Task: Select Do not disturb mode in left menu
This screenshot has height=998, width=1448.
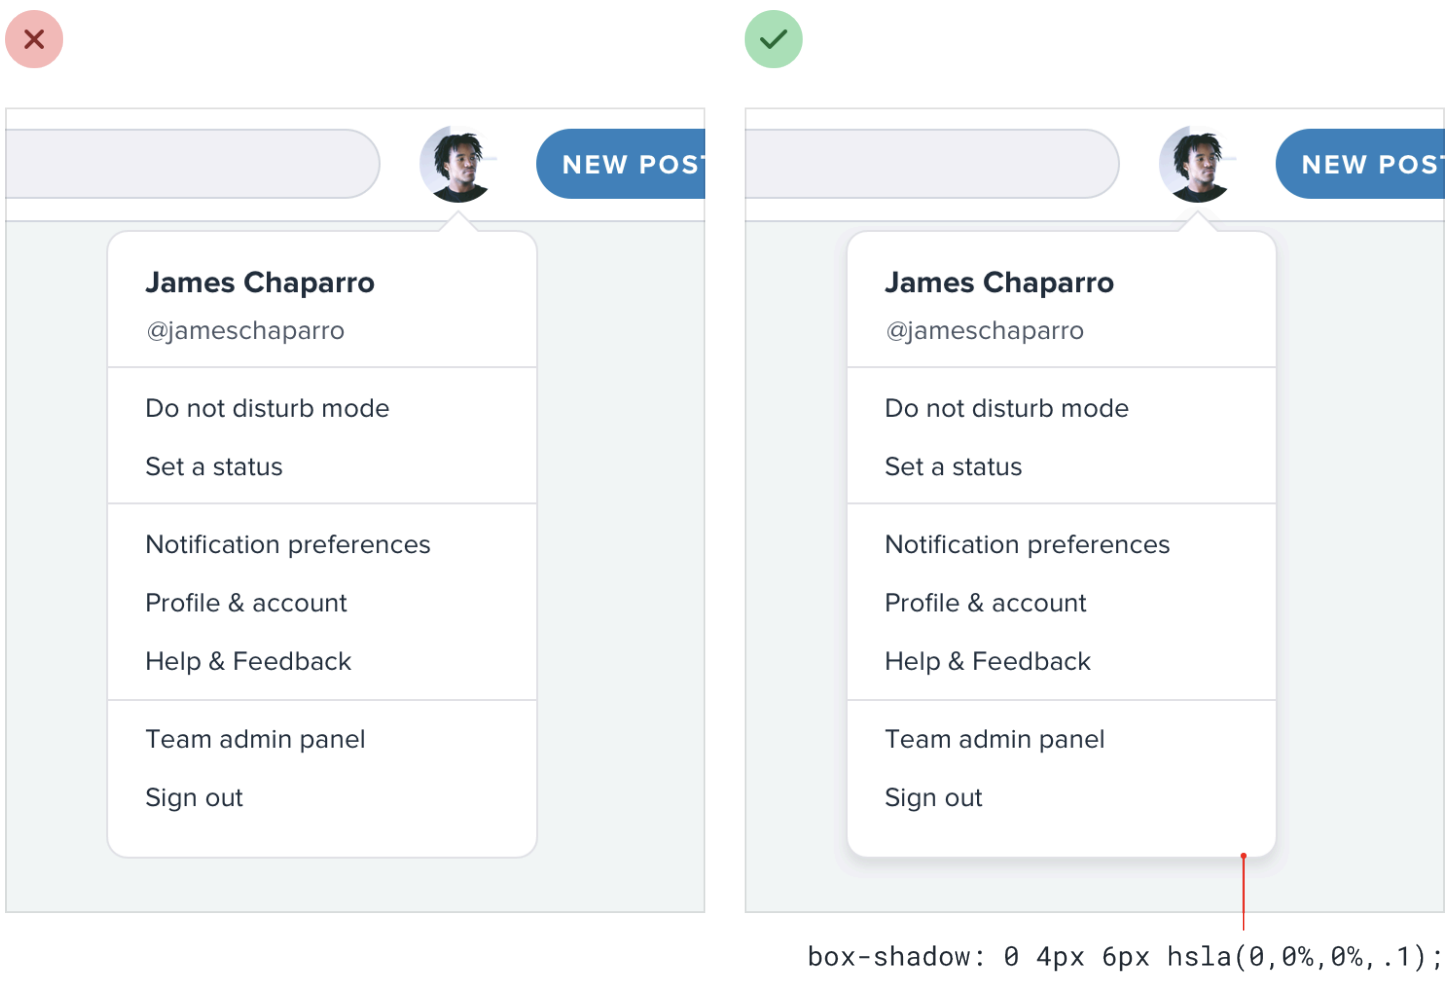Action: coord(267,408)
